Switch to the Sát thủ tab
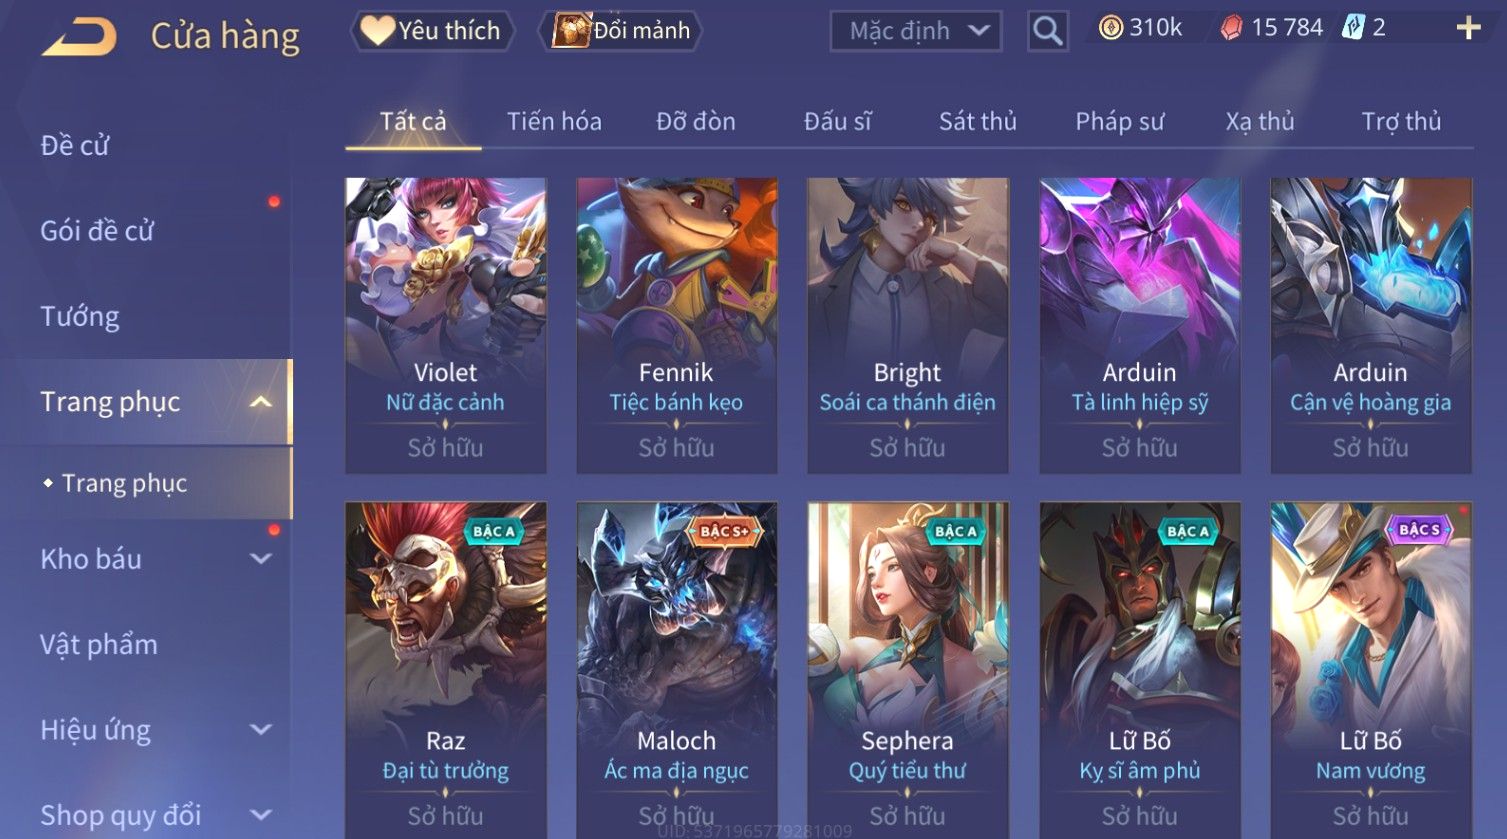Viewport: 1507px width, 839px height. (x=977, y=122)
